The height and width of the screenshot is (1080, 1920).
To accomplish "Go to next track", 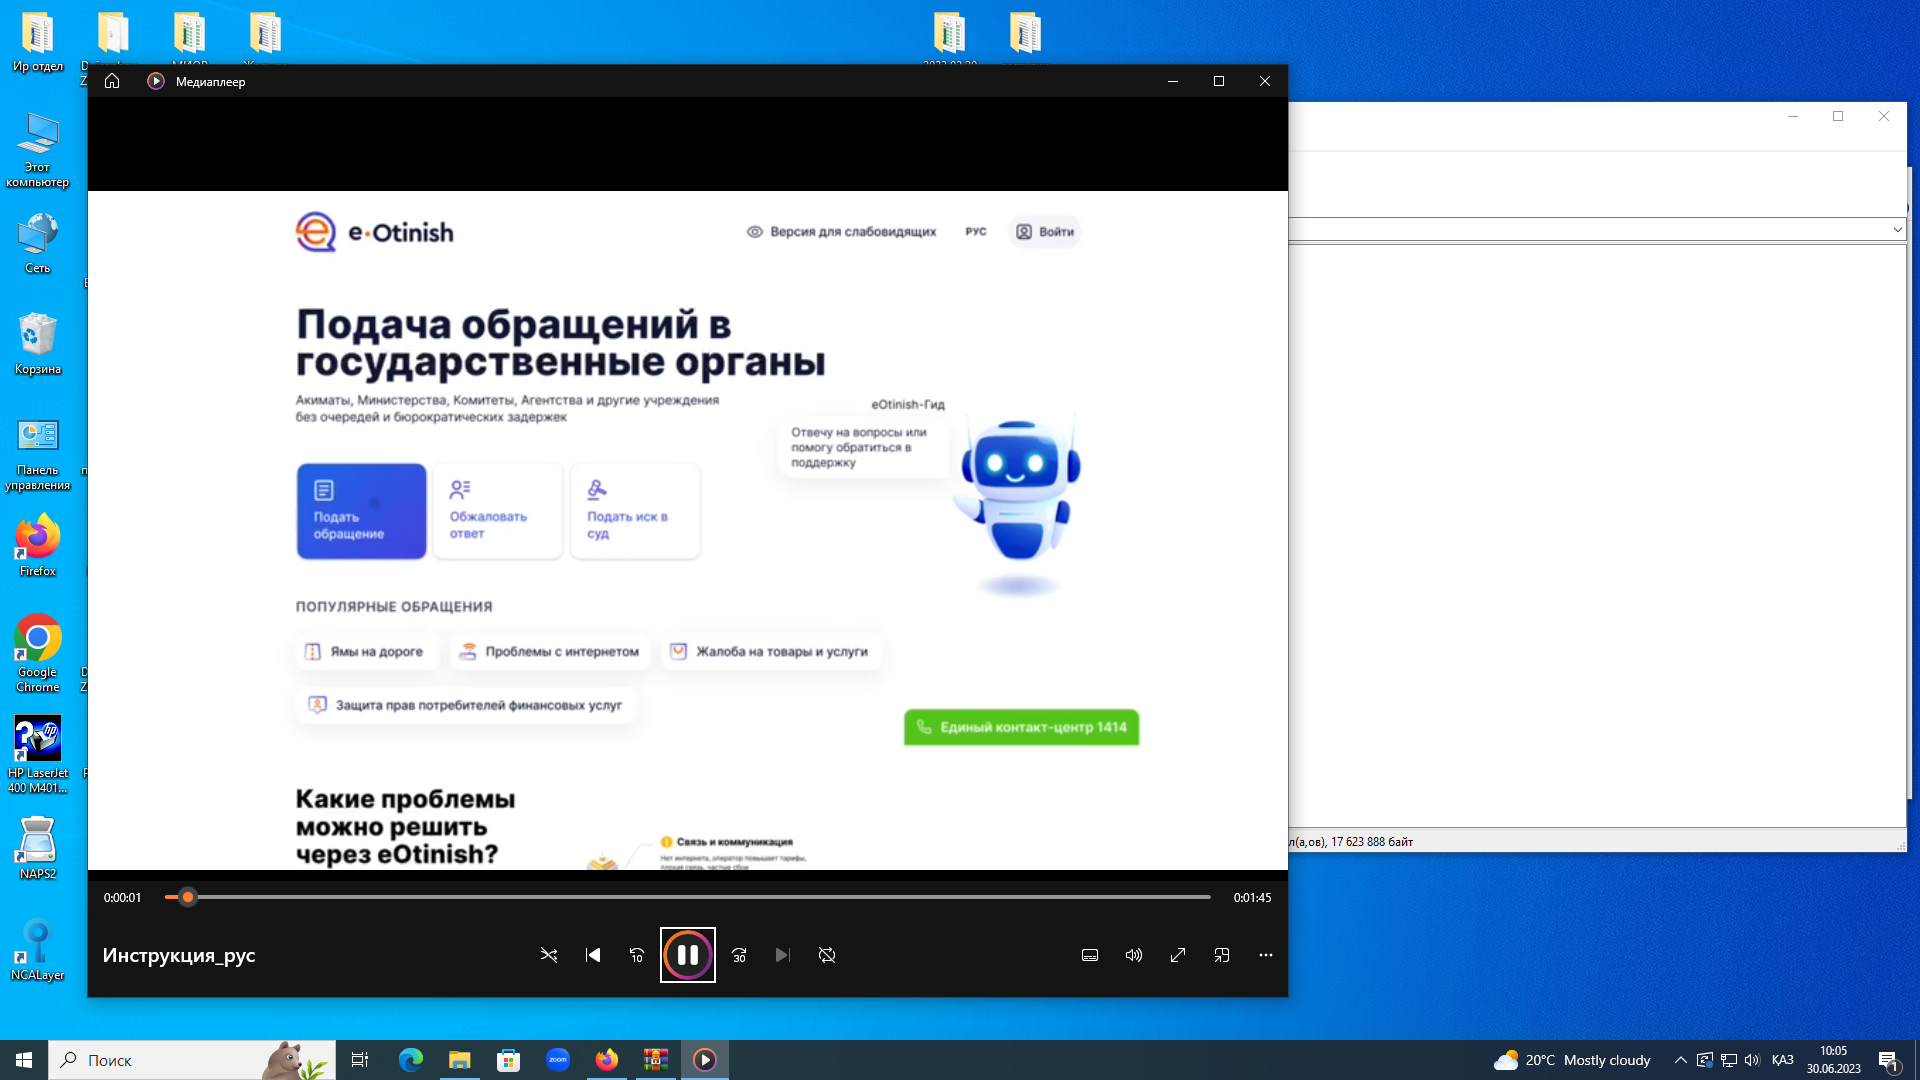I will click(x=782, y=955).
